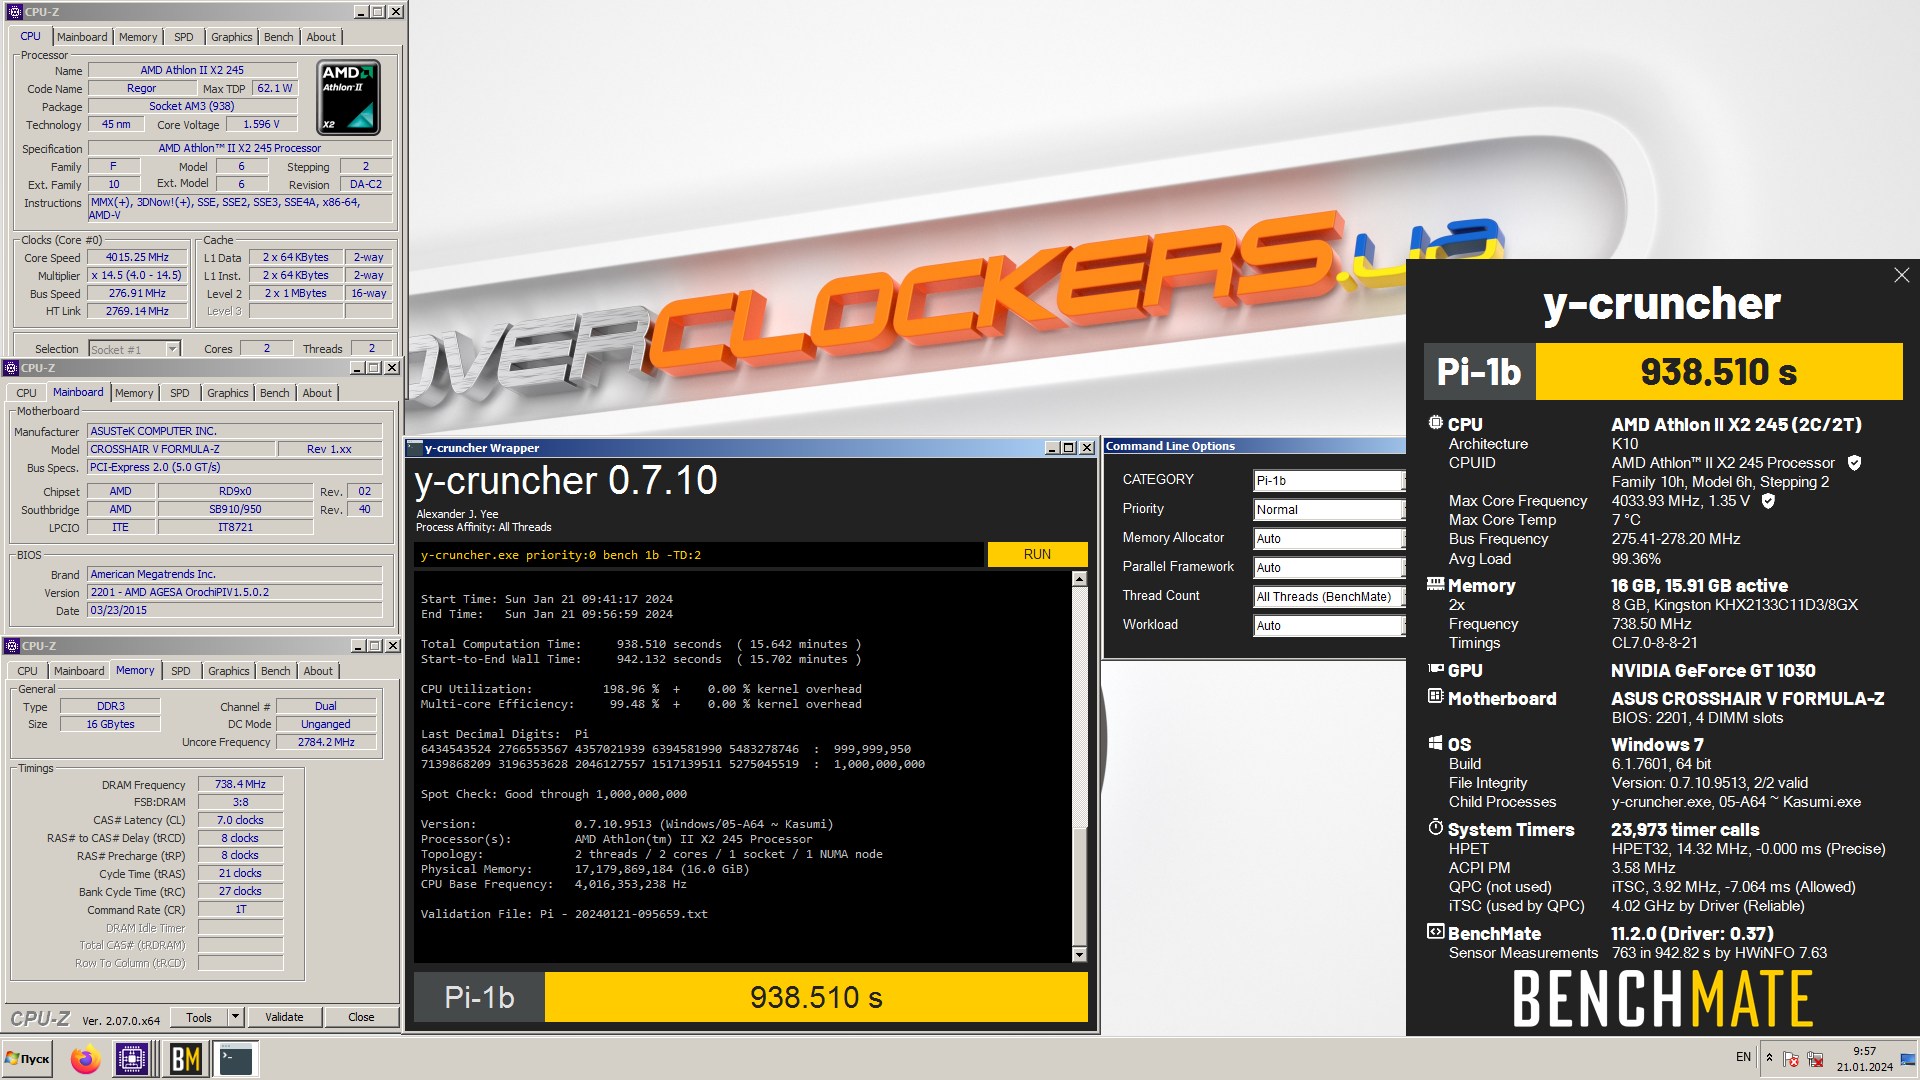Click the verified shield beside CPUID processor name

point(1854,463)
